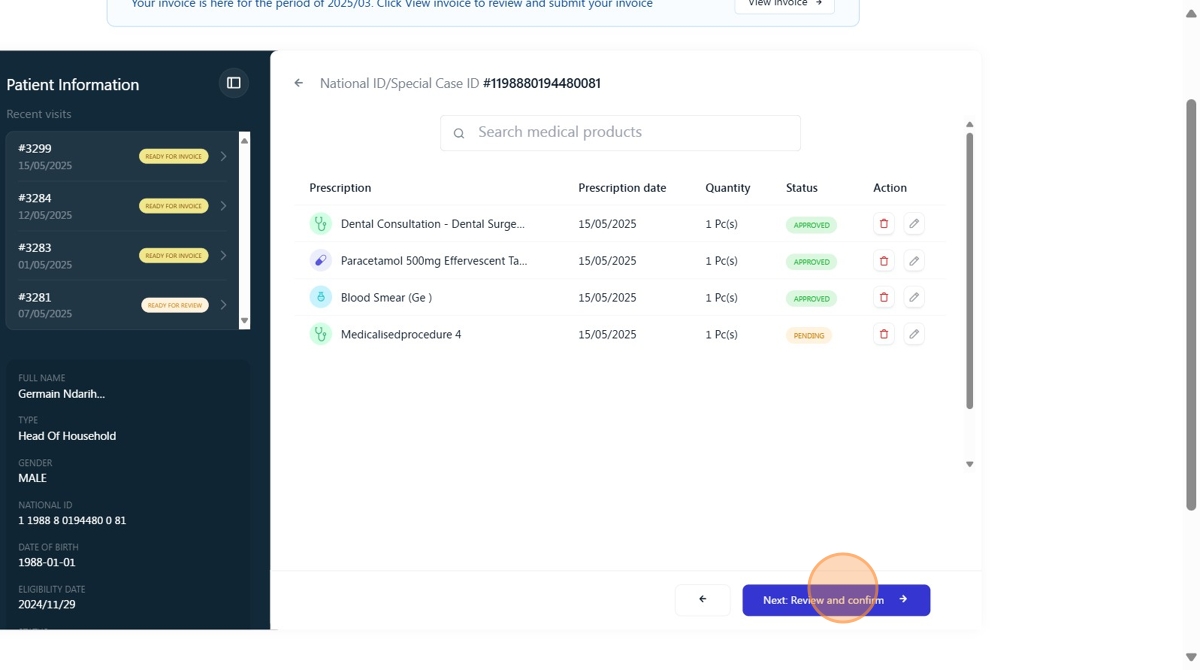Edit the Medicalisedprocedure 4 entry with pencil icon
The height and width of the screenshot is (670, 1200).
(x=914, y=334)
